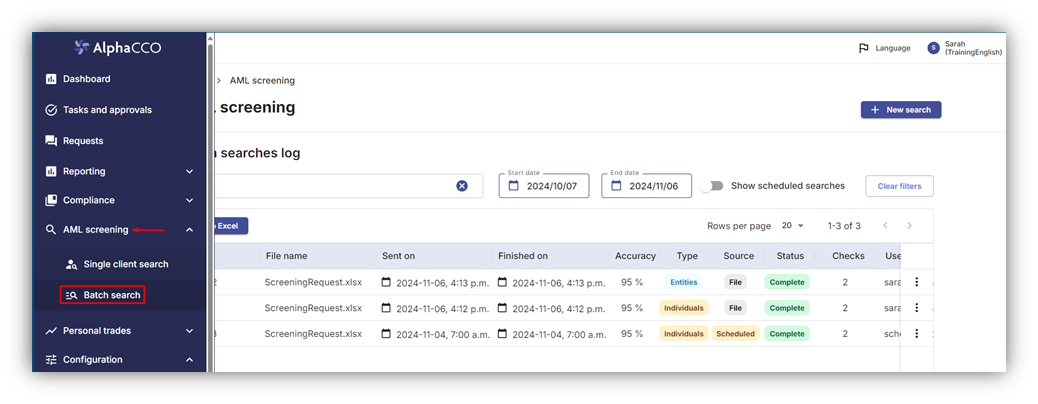Screen dimensions: 1038x404
Task: Sort by Checks column header
Action: (849, 256)
